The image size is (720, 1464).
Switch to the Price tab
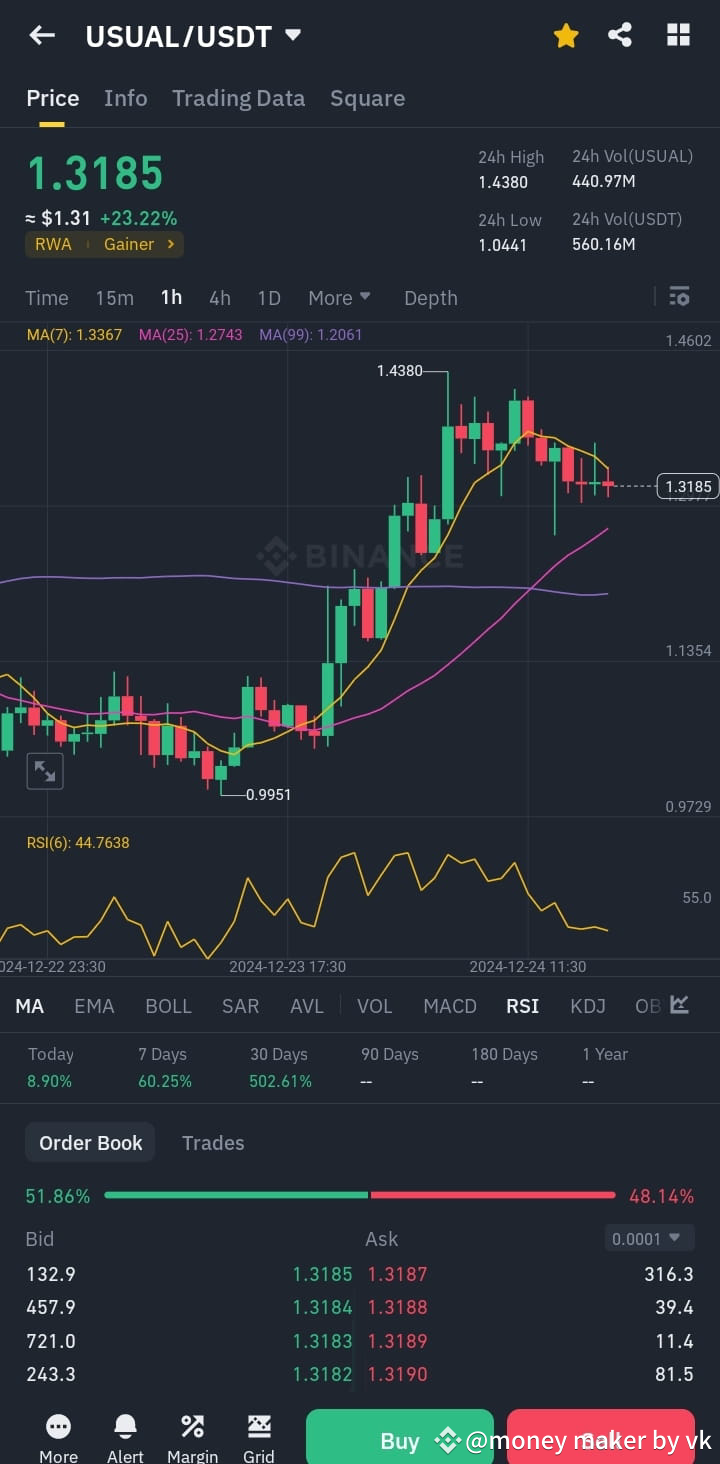52,98
